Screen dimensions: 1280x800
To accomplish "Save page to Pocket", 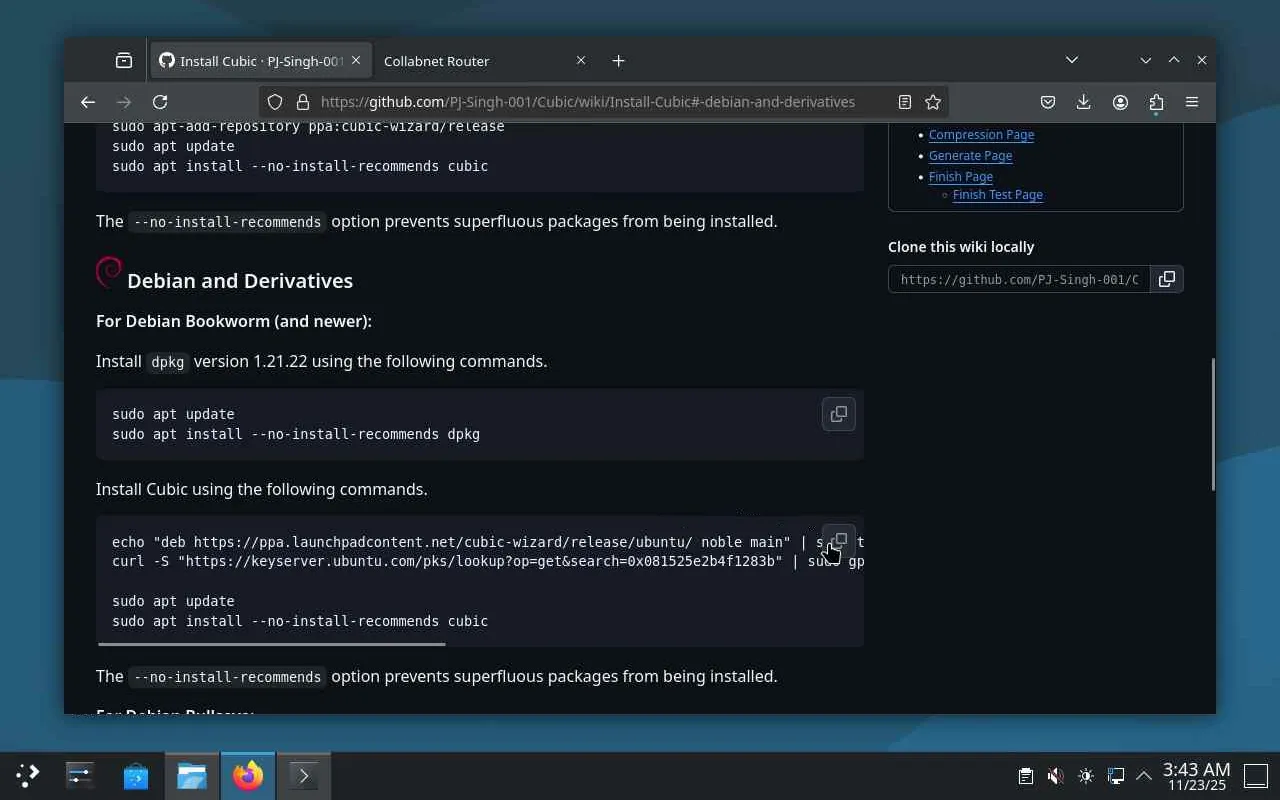I will pyautogui.click(x=1048, y=102).
